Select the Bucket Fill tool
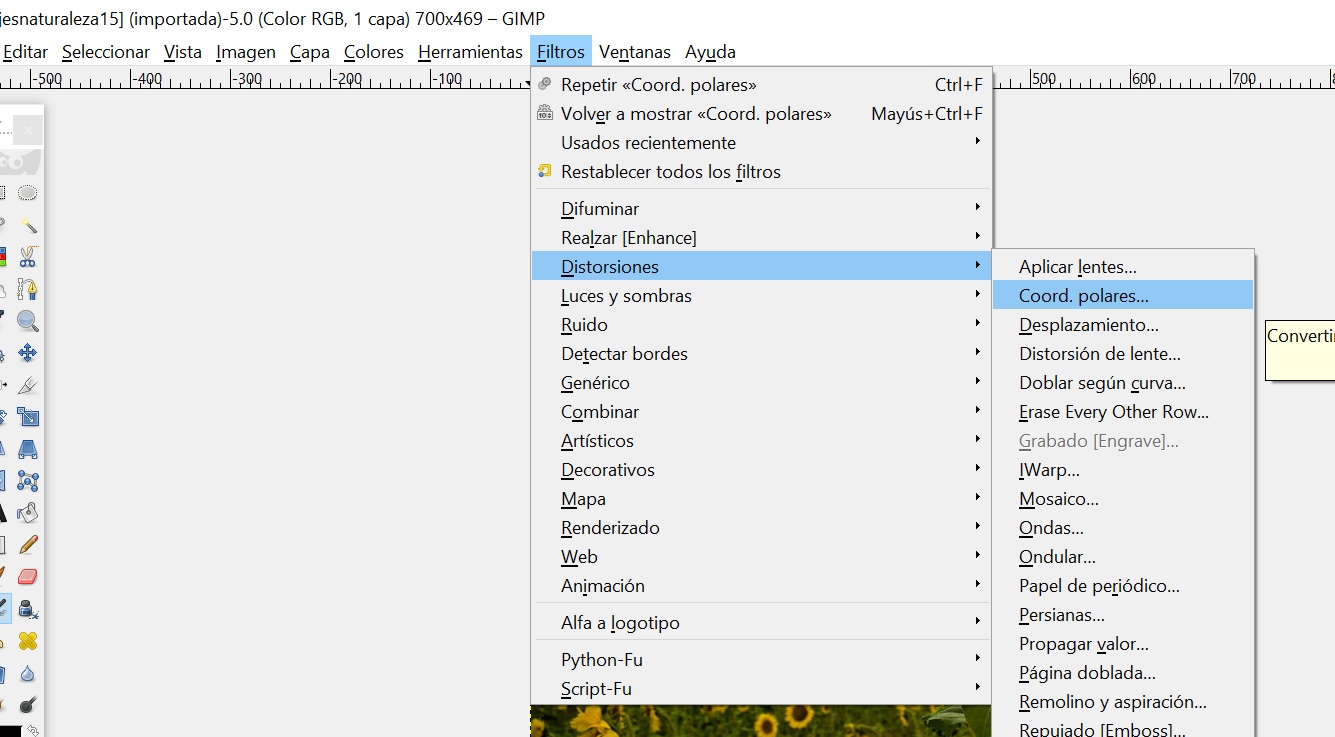Image resolution: width=1335 pixels, height=737 pixels. point(28,513)
